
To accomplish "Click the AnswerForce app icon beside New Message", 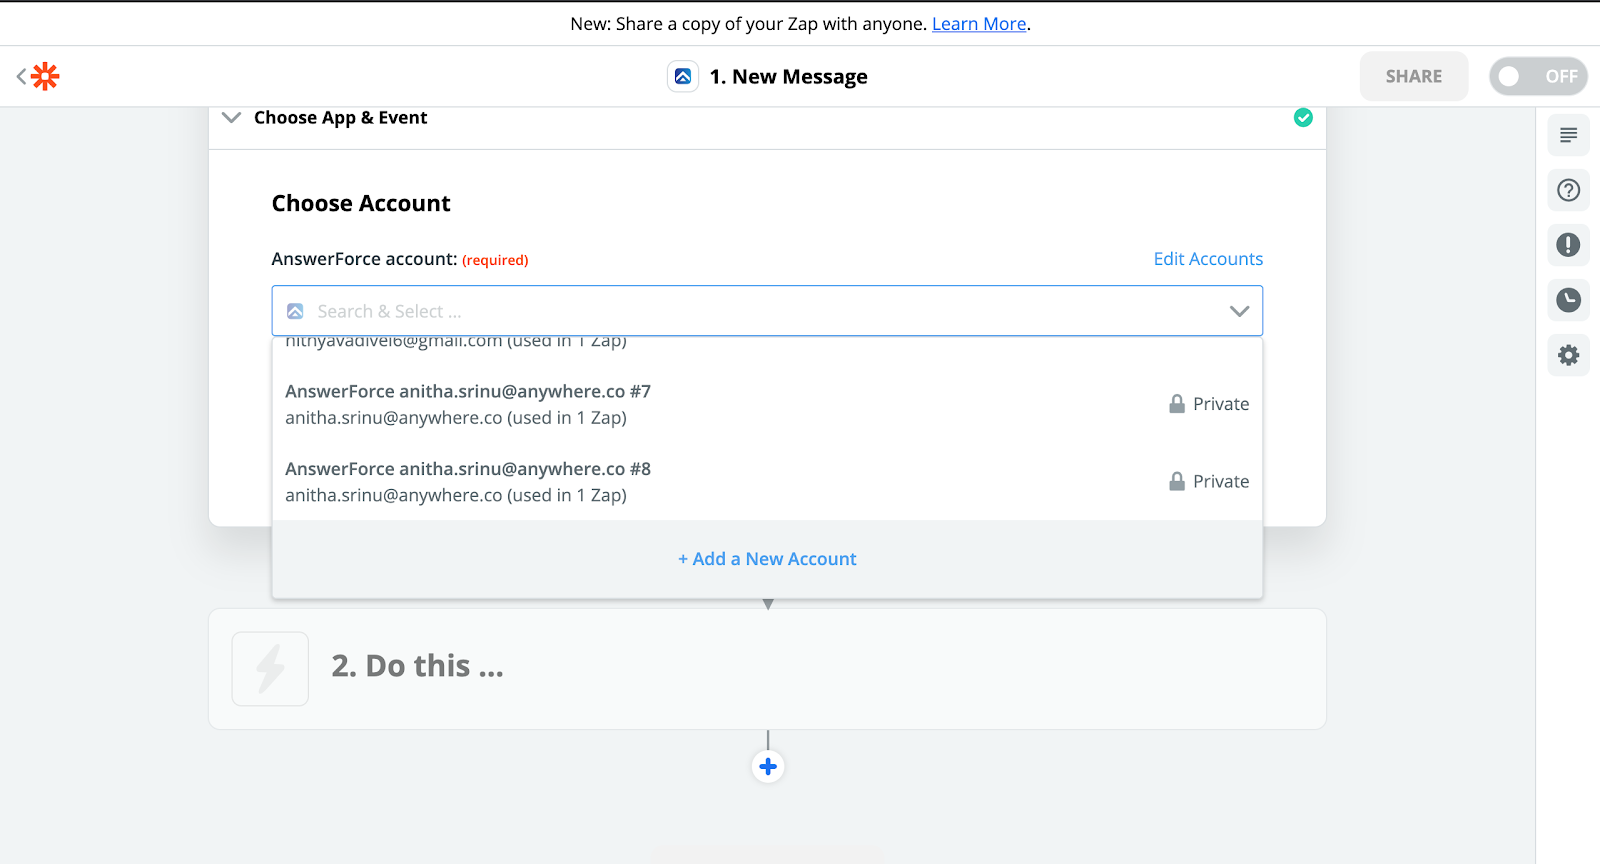I will 683,76.
